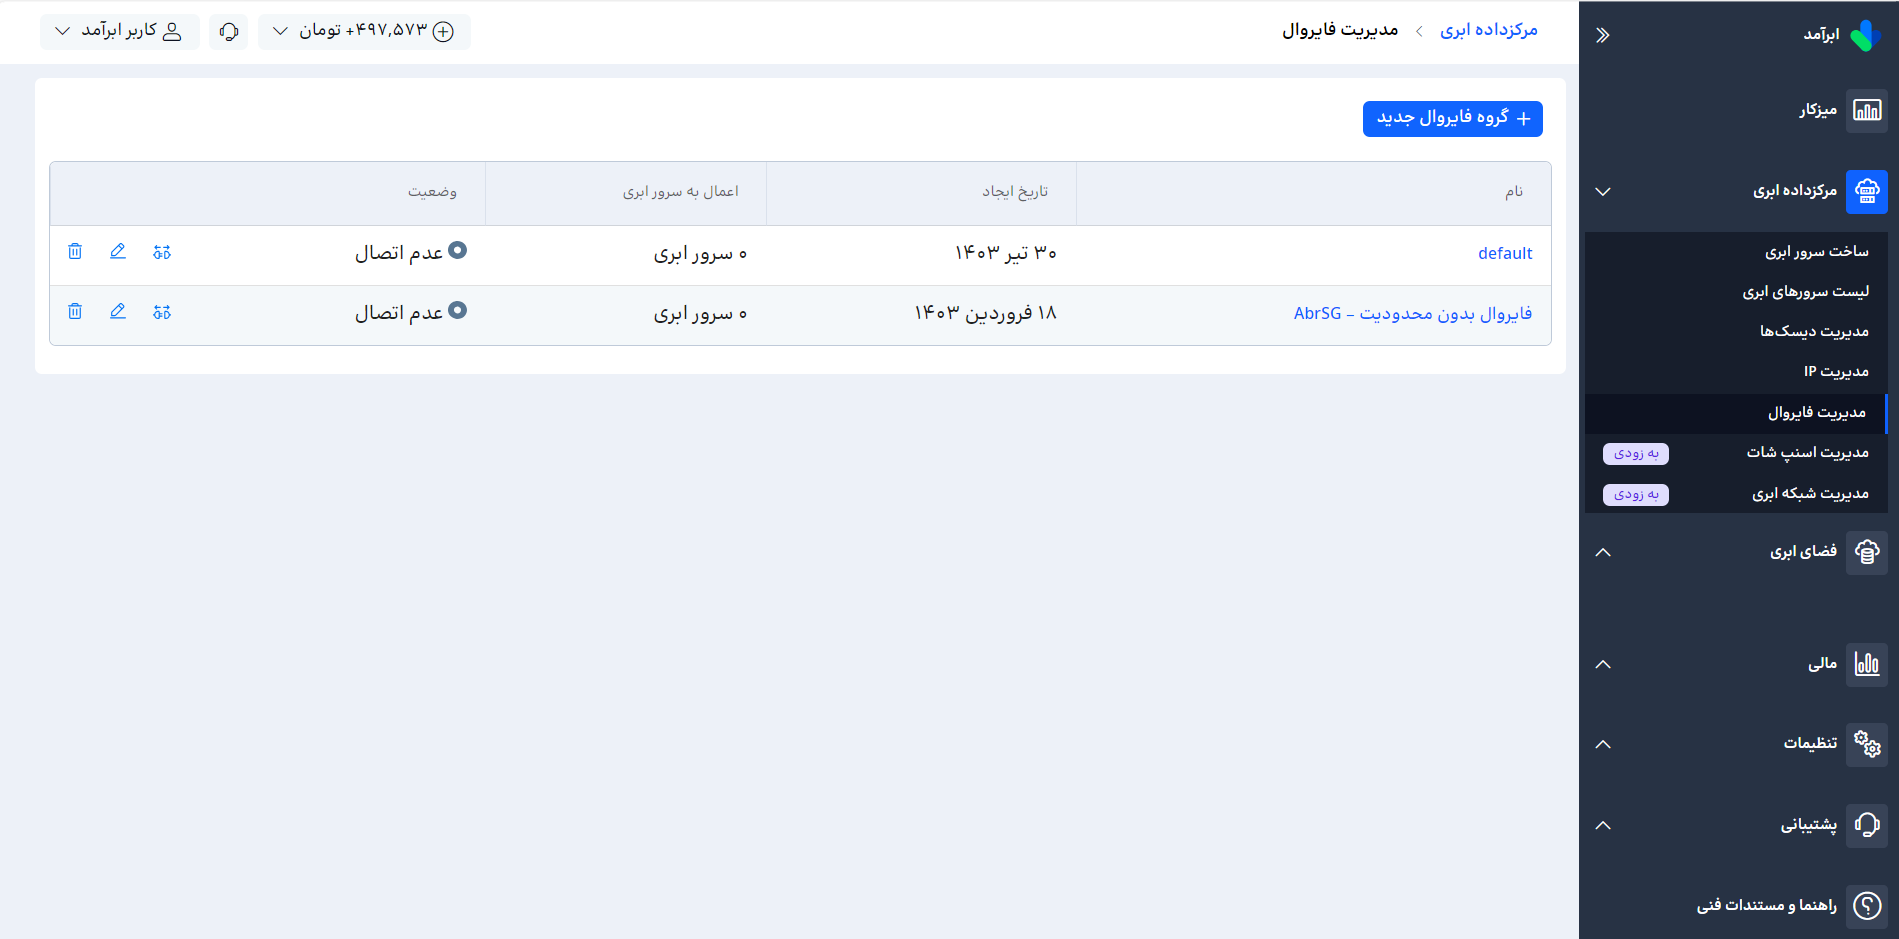1899x939 pixels.
Task: Click the ۱۸ فروردین ۱۴۰۳ date cell
Action: click(985, 314)
